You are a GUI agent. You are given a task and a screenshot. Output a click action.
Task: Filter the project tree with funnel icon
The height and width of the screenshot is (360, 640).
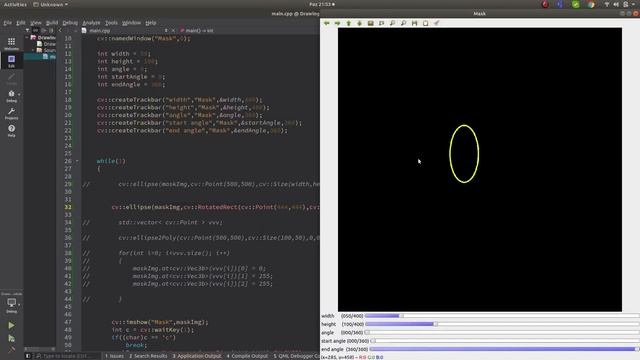[28, 31]
